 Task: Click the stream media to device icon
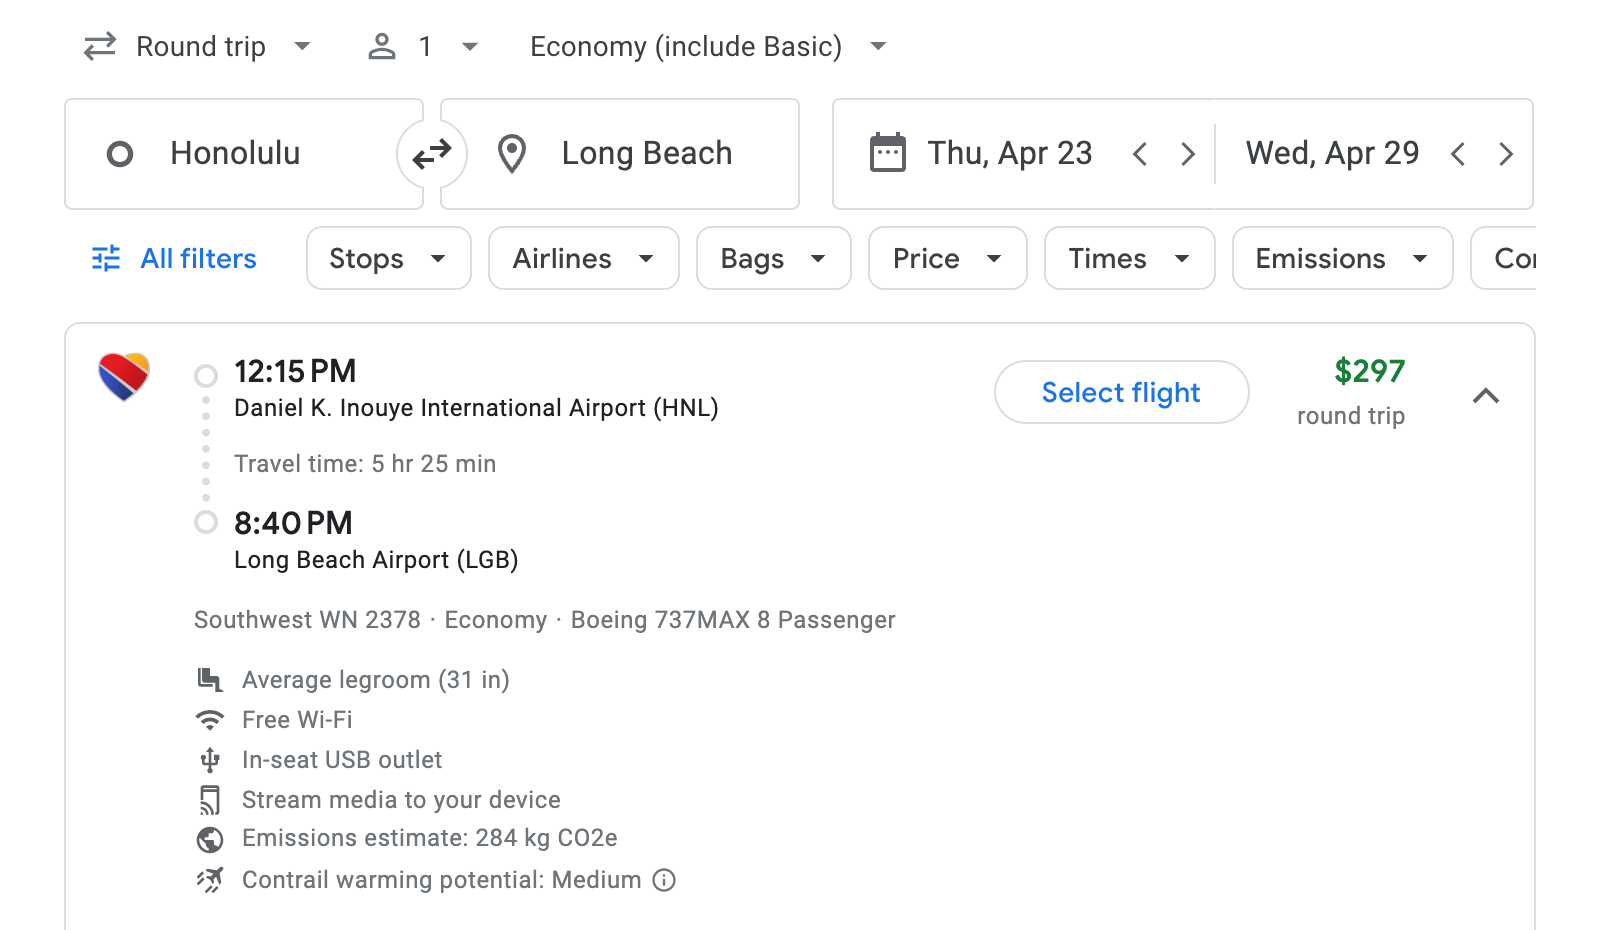point(210,799)
